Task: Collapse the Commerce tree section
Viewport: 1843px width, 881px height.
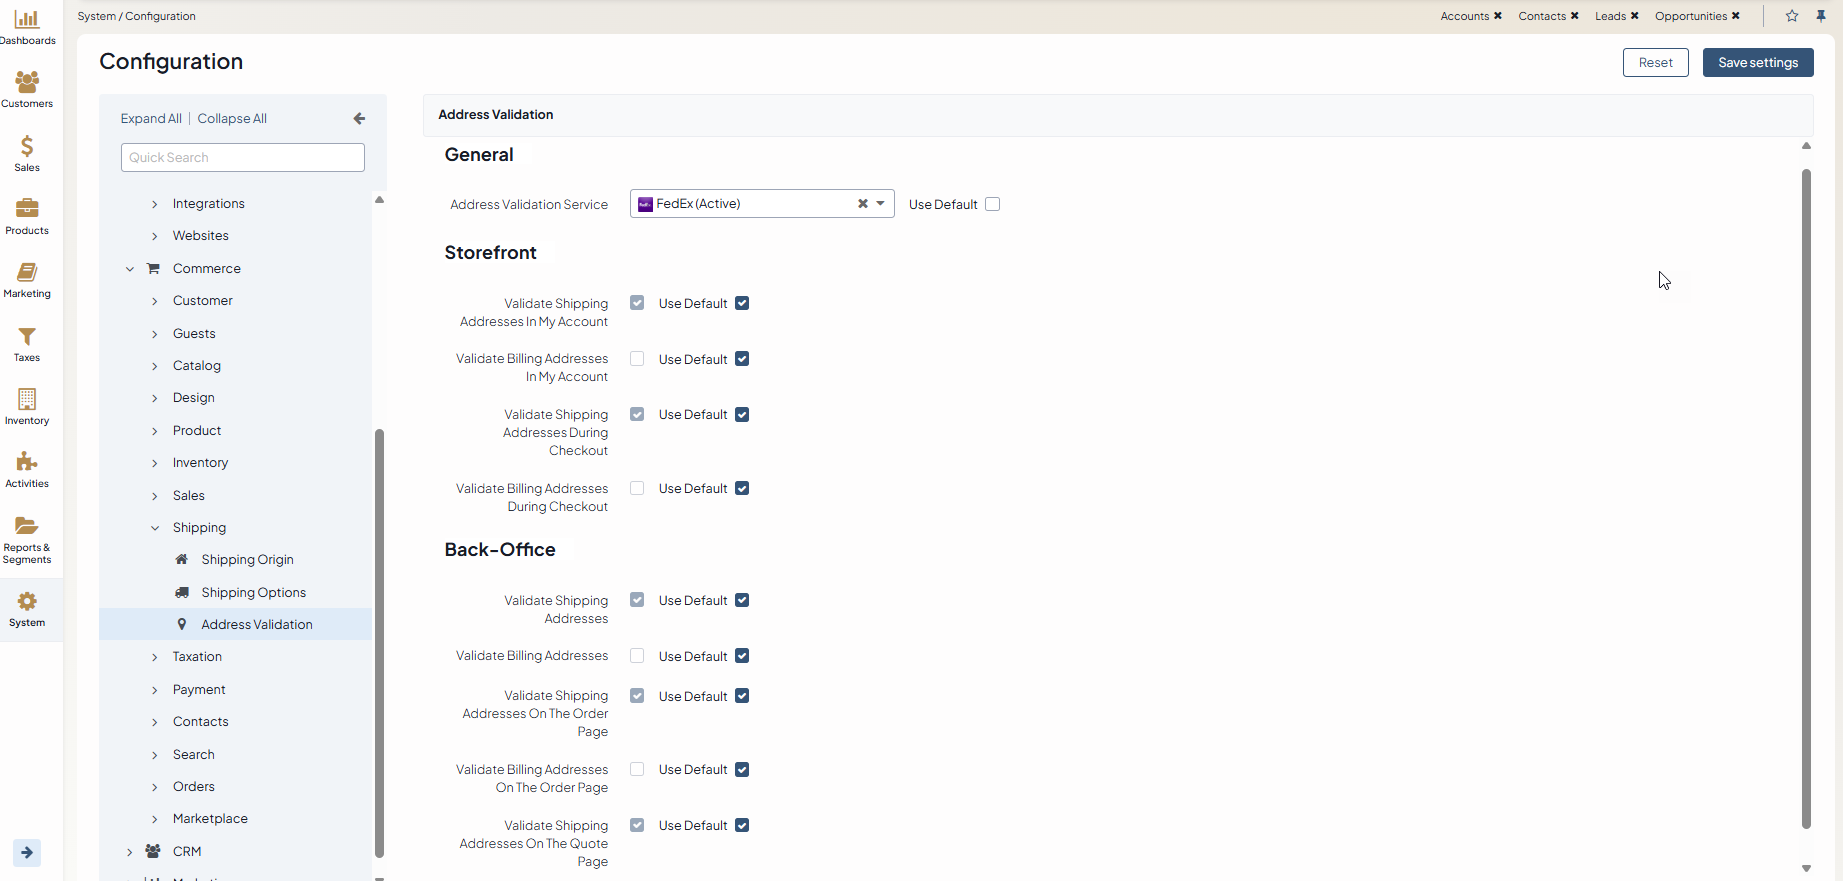Action: point(130,269)
